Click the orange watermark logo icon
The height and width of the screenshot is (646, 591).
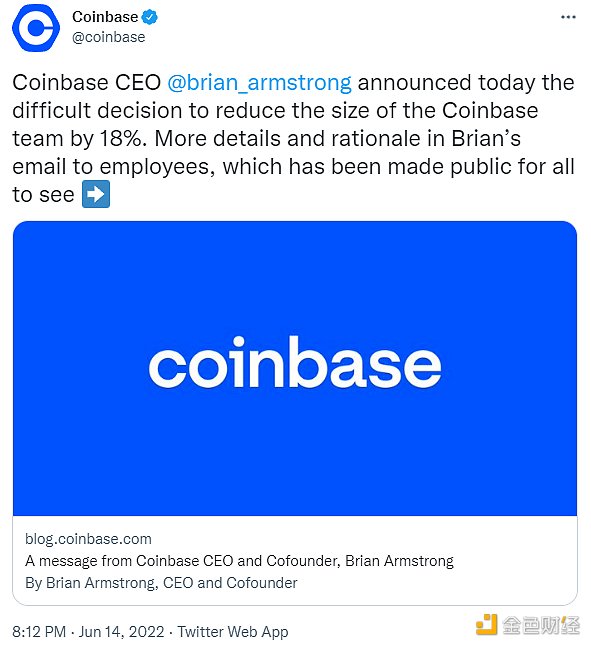(x=486, y=625)
